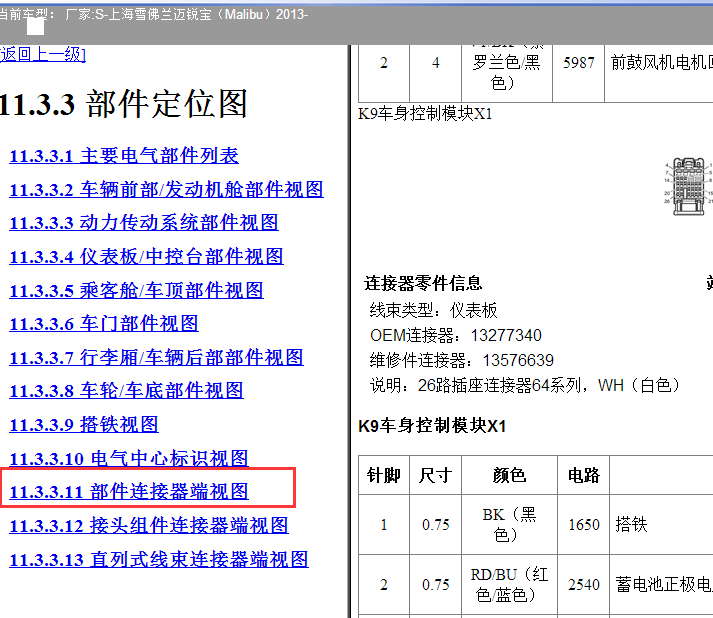Select the 连接器零件信息 heading
The image size is (713, 618).
423,283
